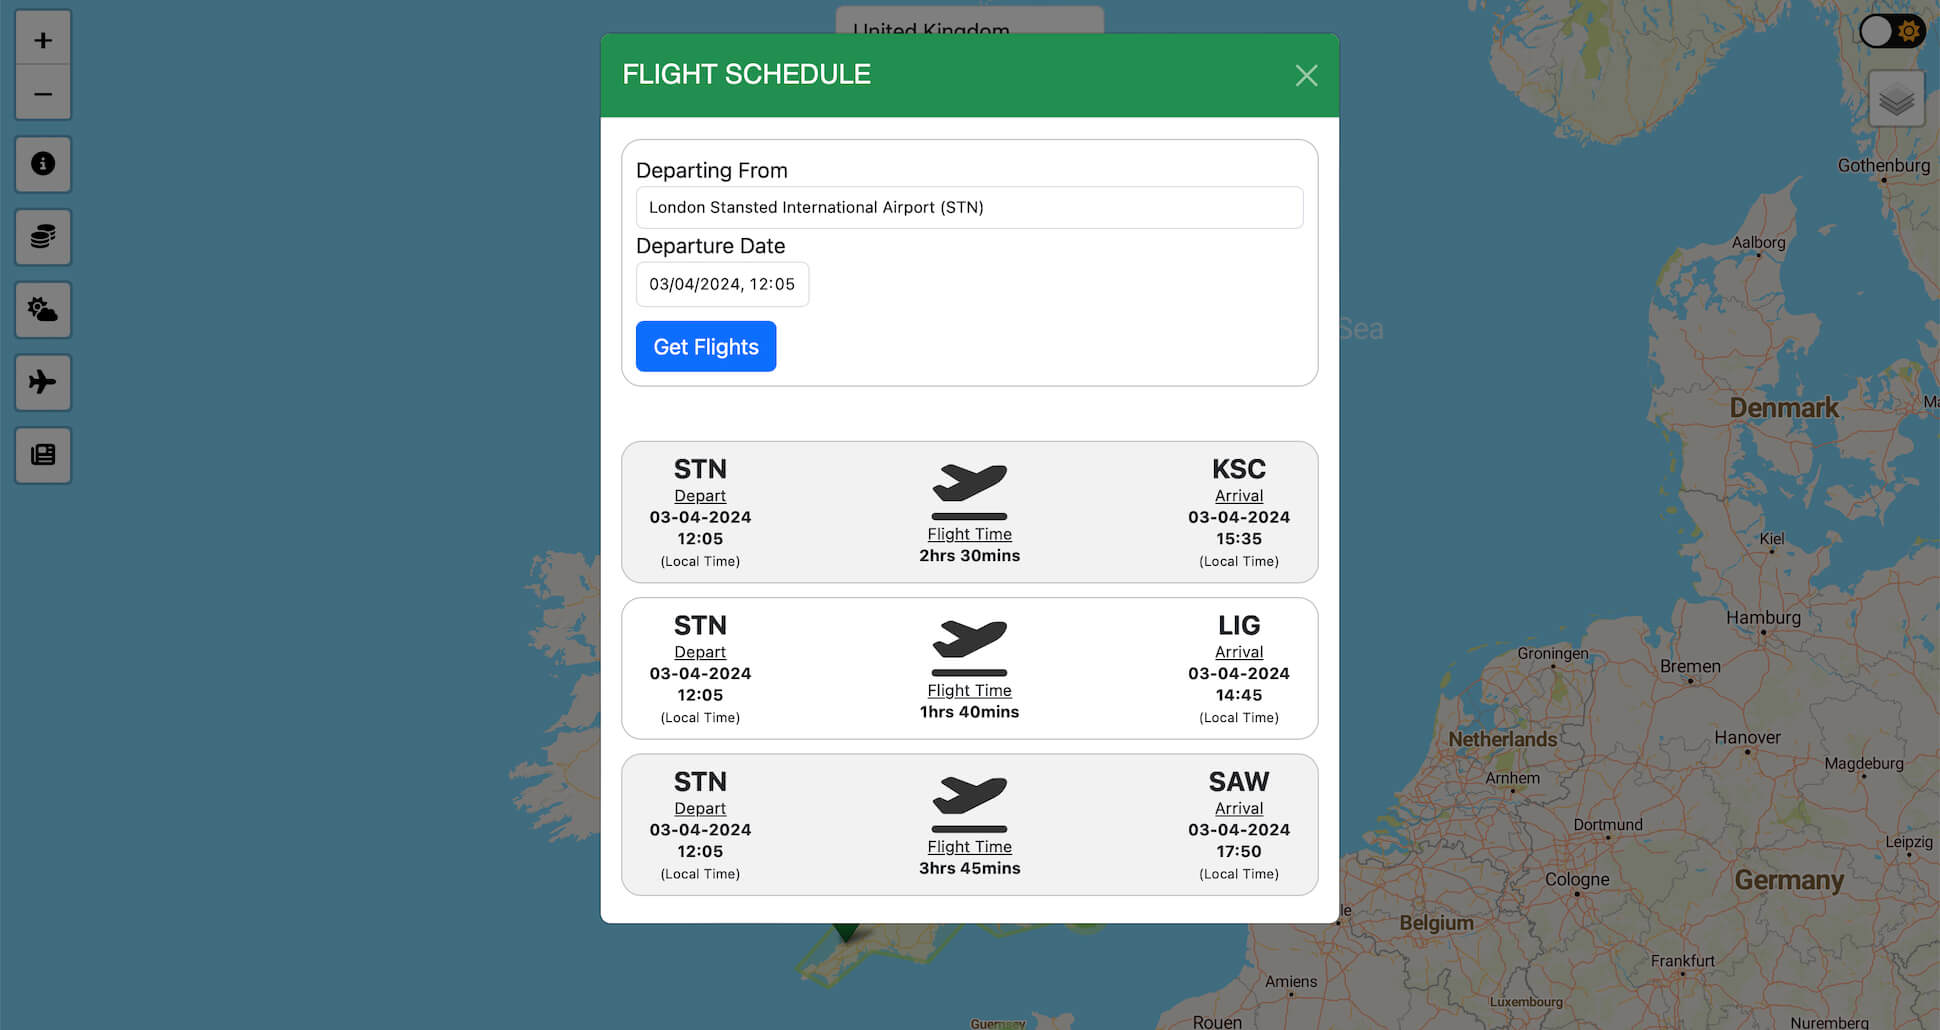Click the map zoom out button
1940x1030 pixels.
[43, 94]
